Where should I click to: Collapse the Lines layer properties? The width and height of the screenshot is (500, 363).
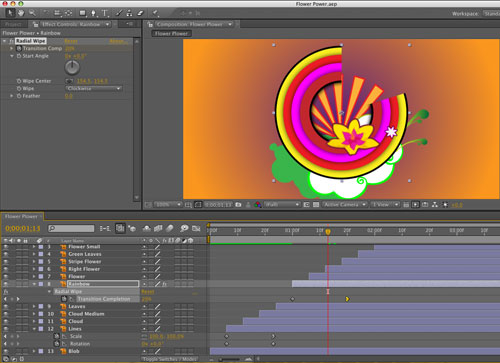click(x=34, y=329)
